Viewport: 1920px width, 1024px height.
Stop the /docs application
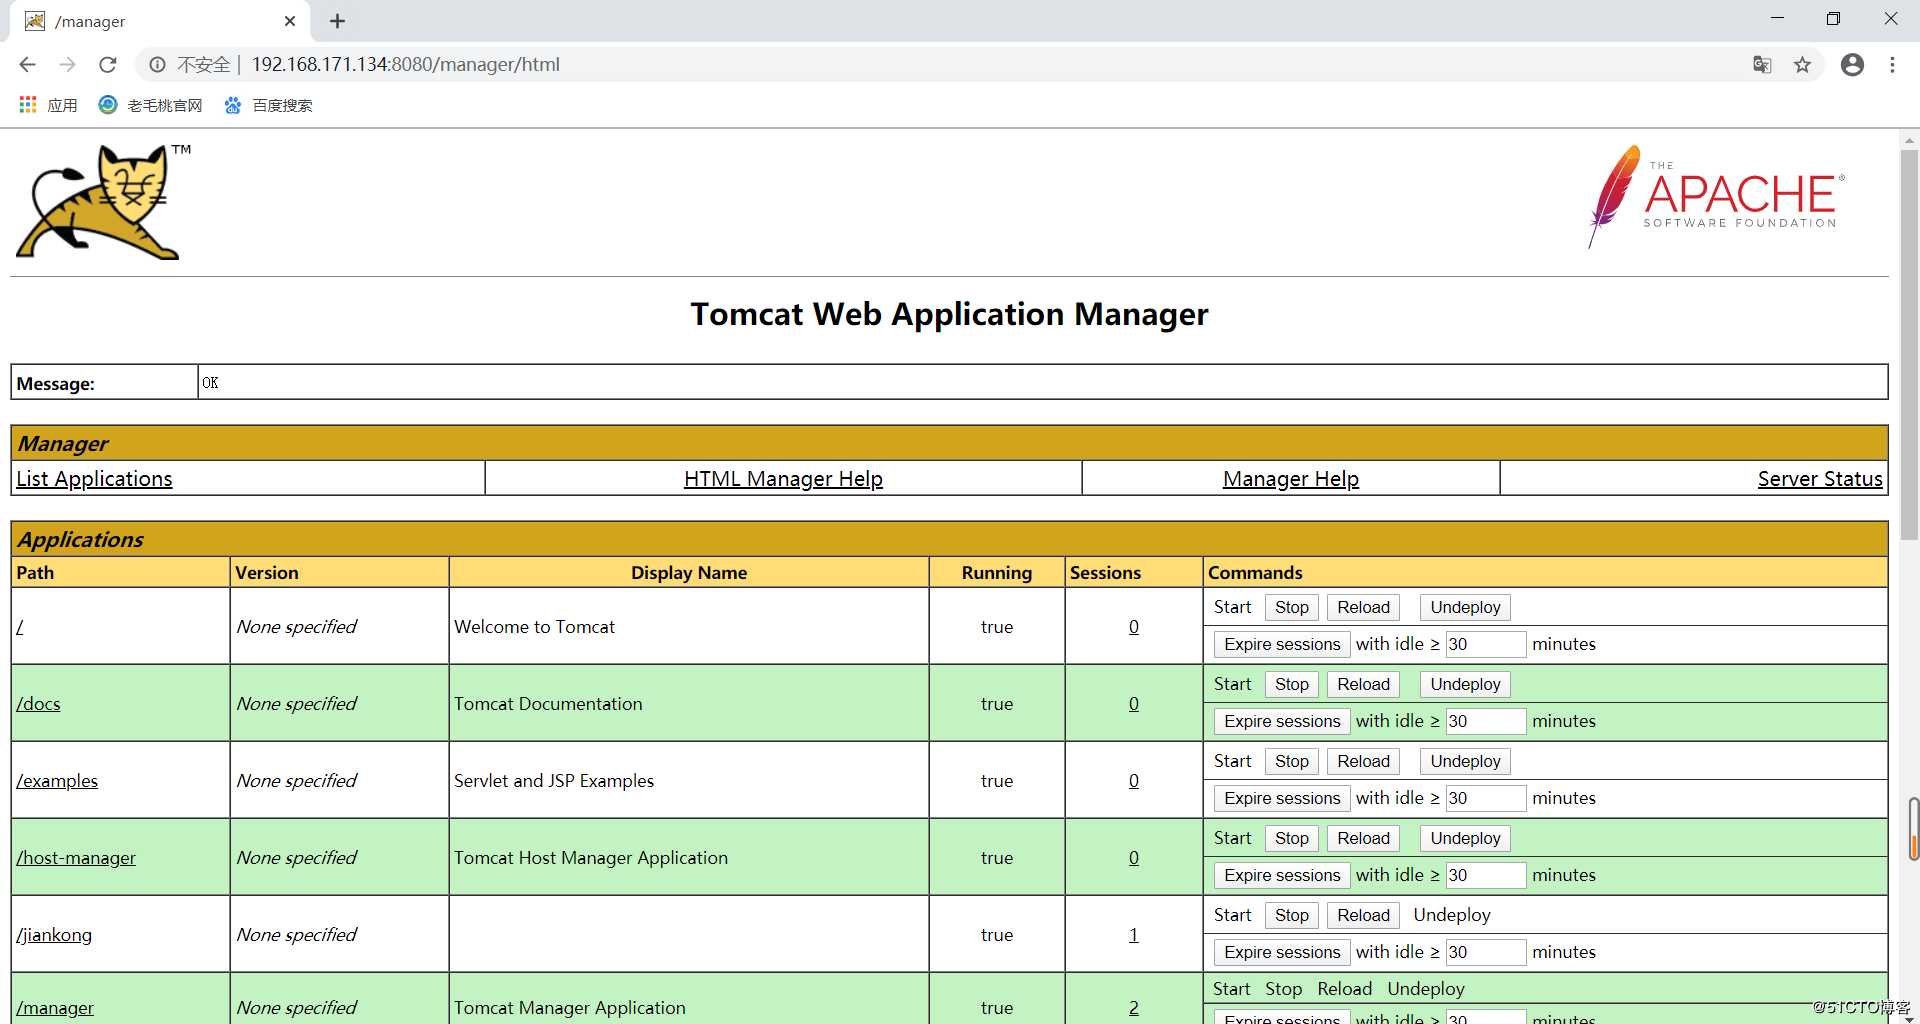pos(1291,684)
